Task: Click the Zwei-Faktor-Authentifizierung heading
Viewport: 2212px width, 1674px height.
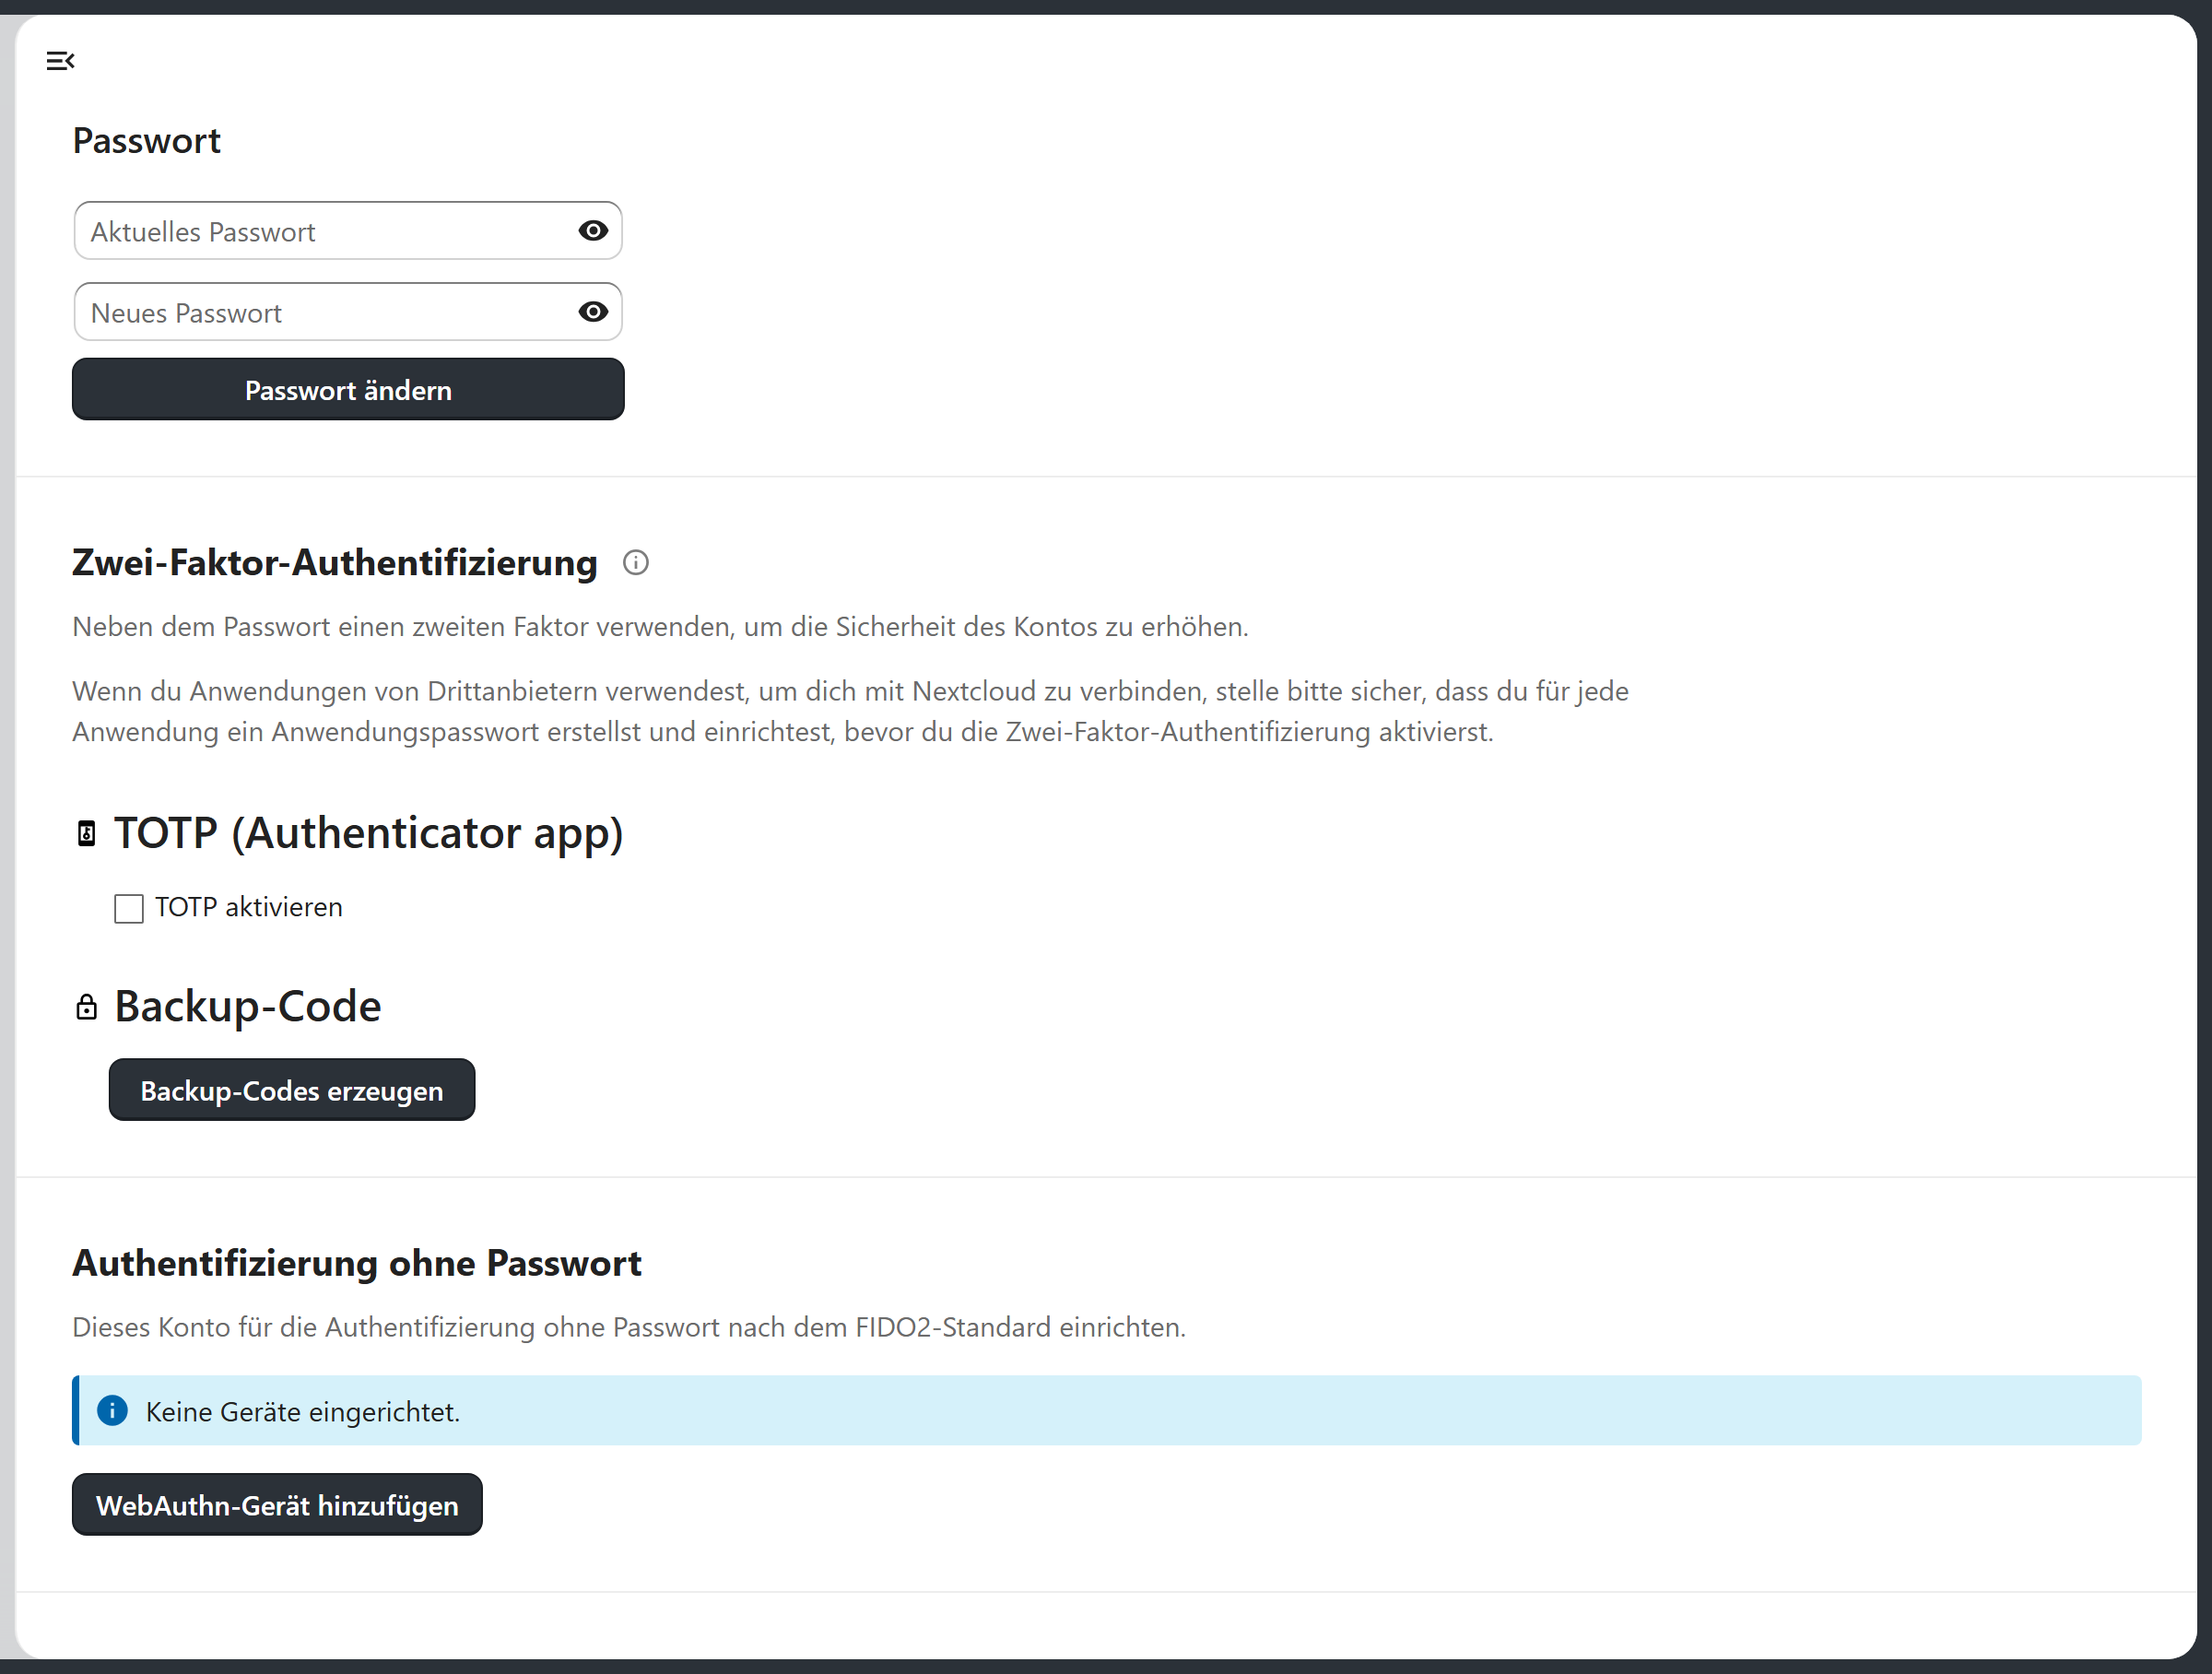Action: 335,563
